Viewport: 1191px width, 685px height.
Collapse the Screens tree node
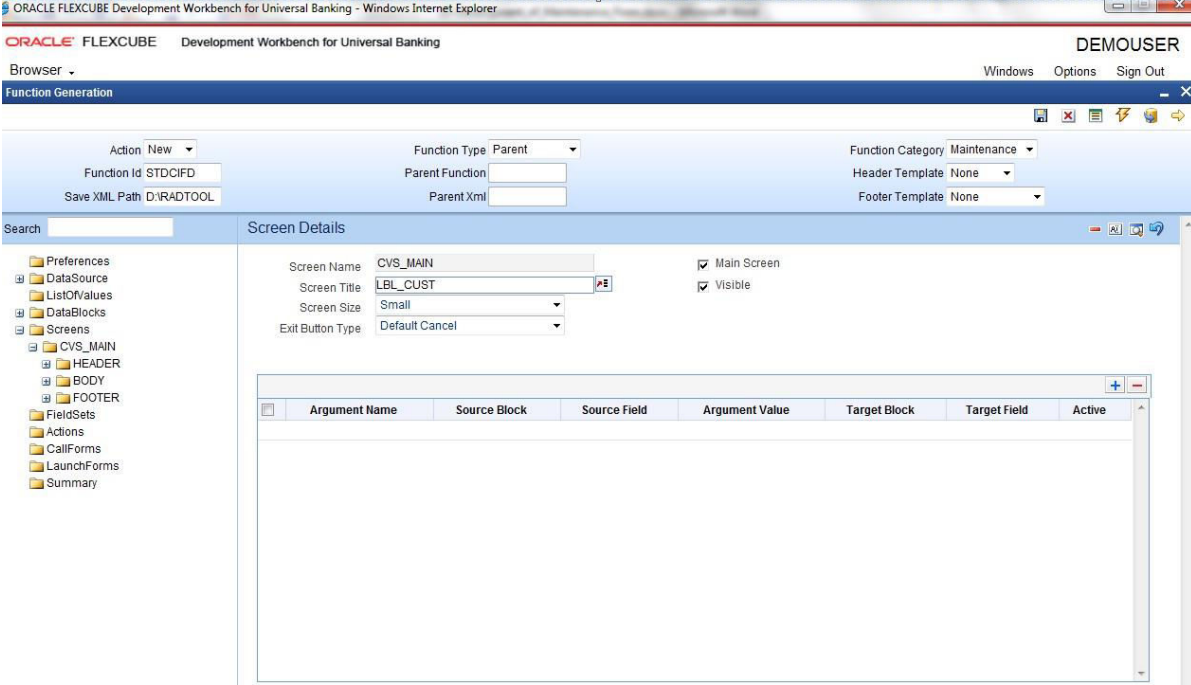20,330
